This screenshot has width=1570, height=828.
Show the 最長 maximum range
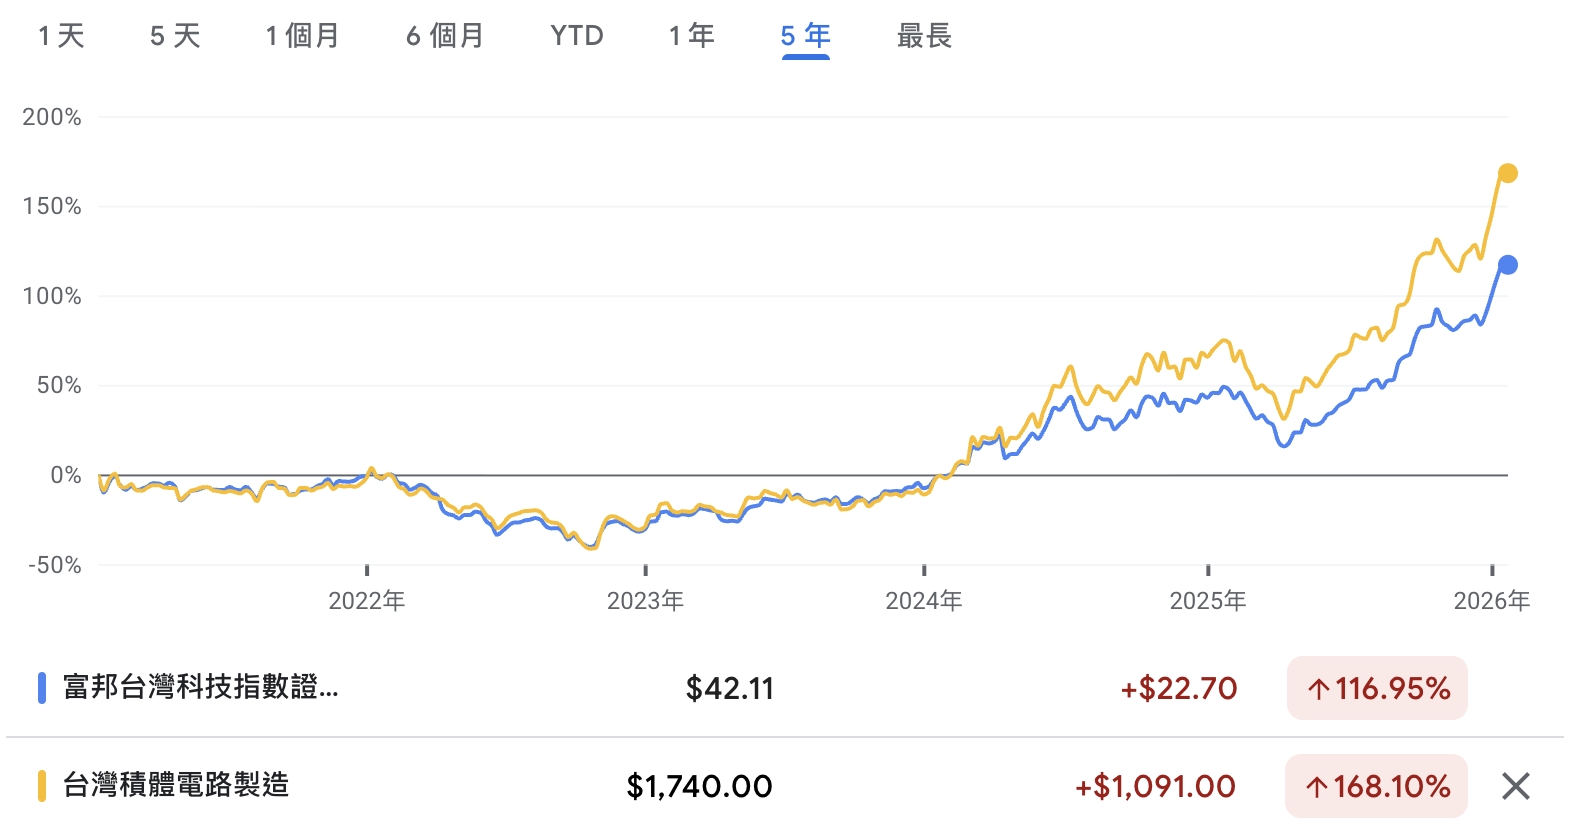click(924, 36)
